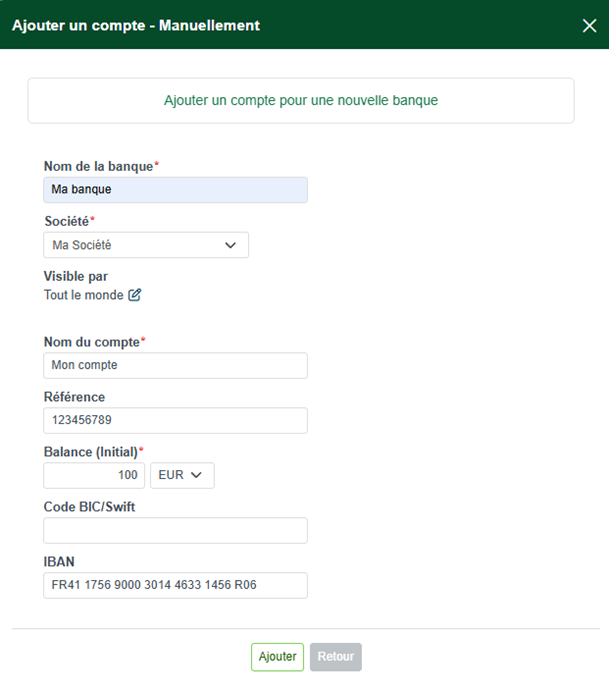
Task: Select the Référence input containing 123456789
Action: (x=175, y=420)
